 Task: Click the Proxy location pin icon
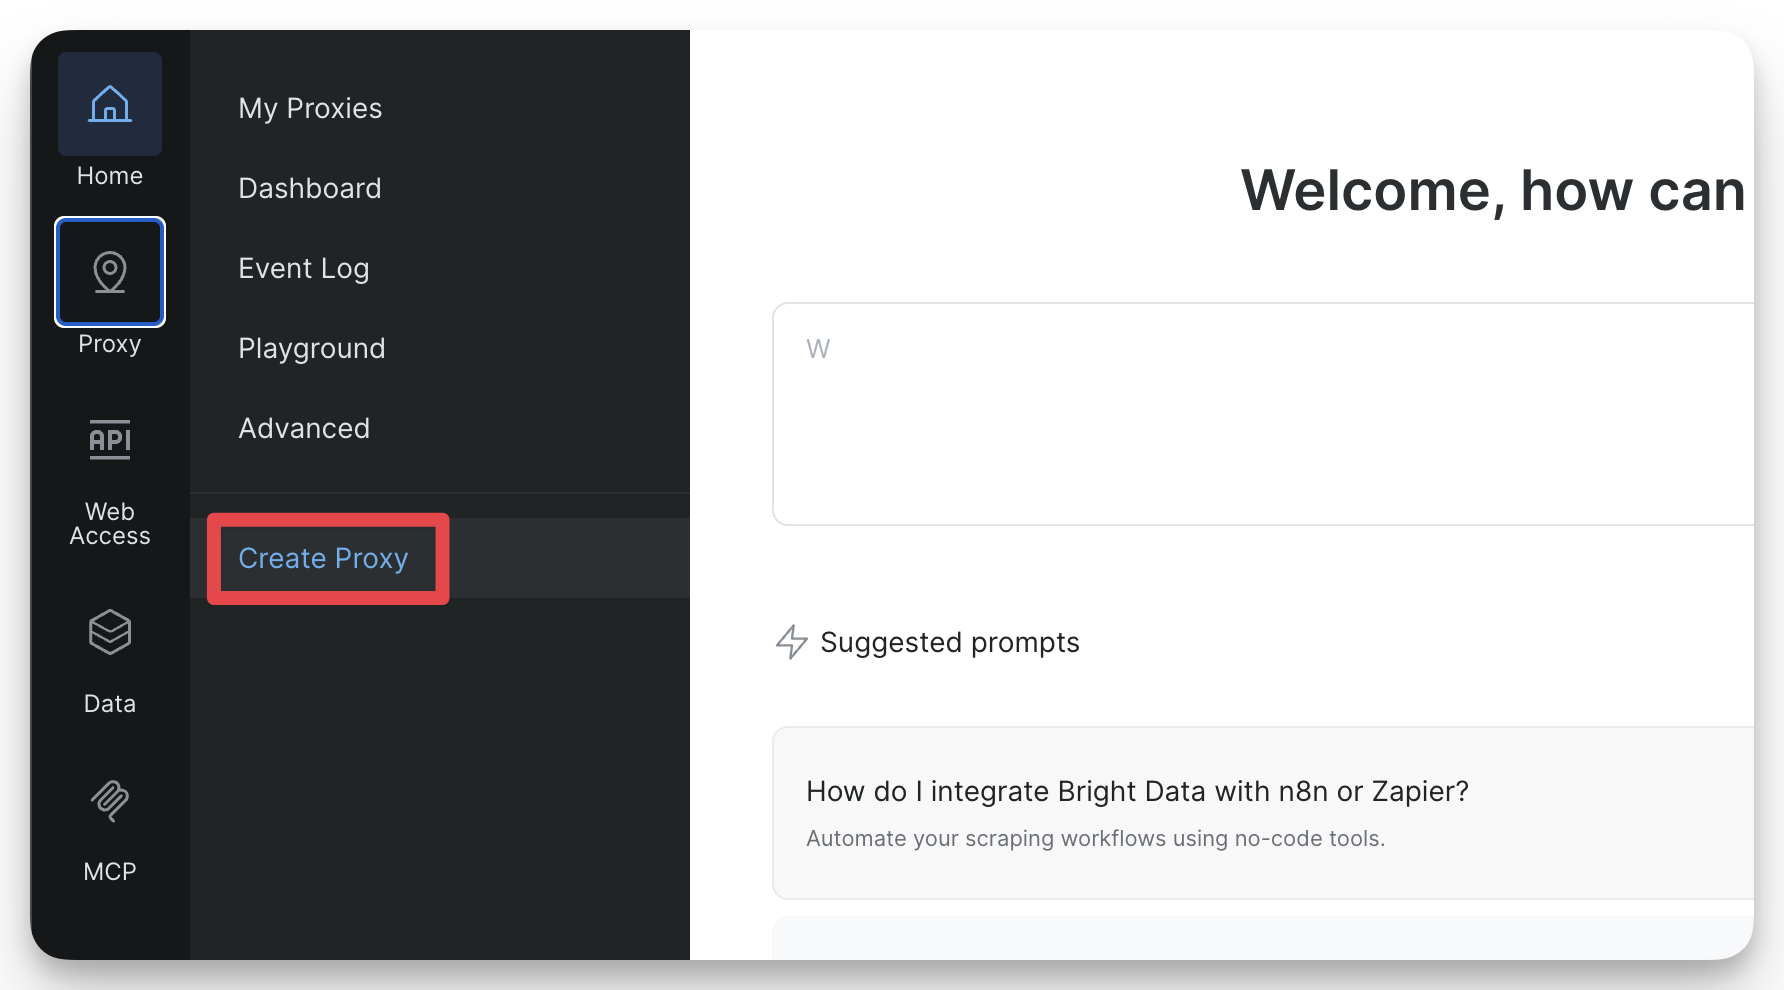[x=109, y=271]
